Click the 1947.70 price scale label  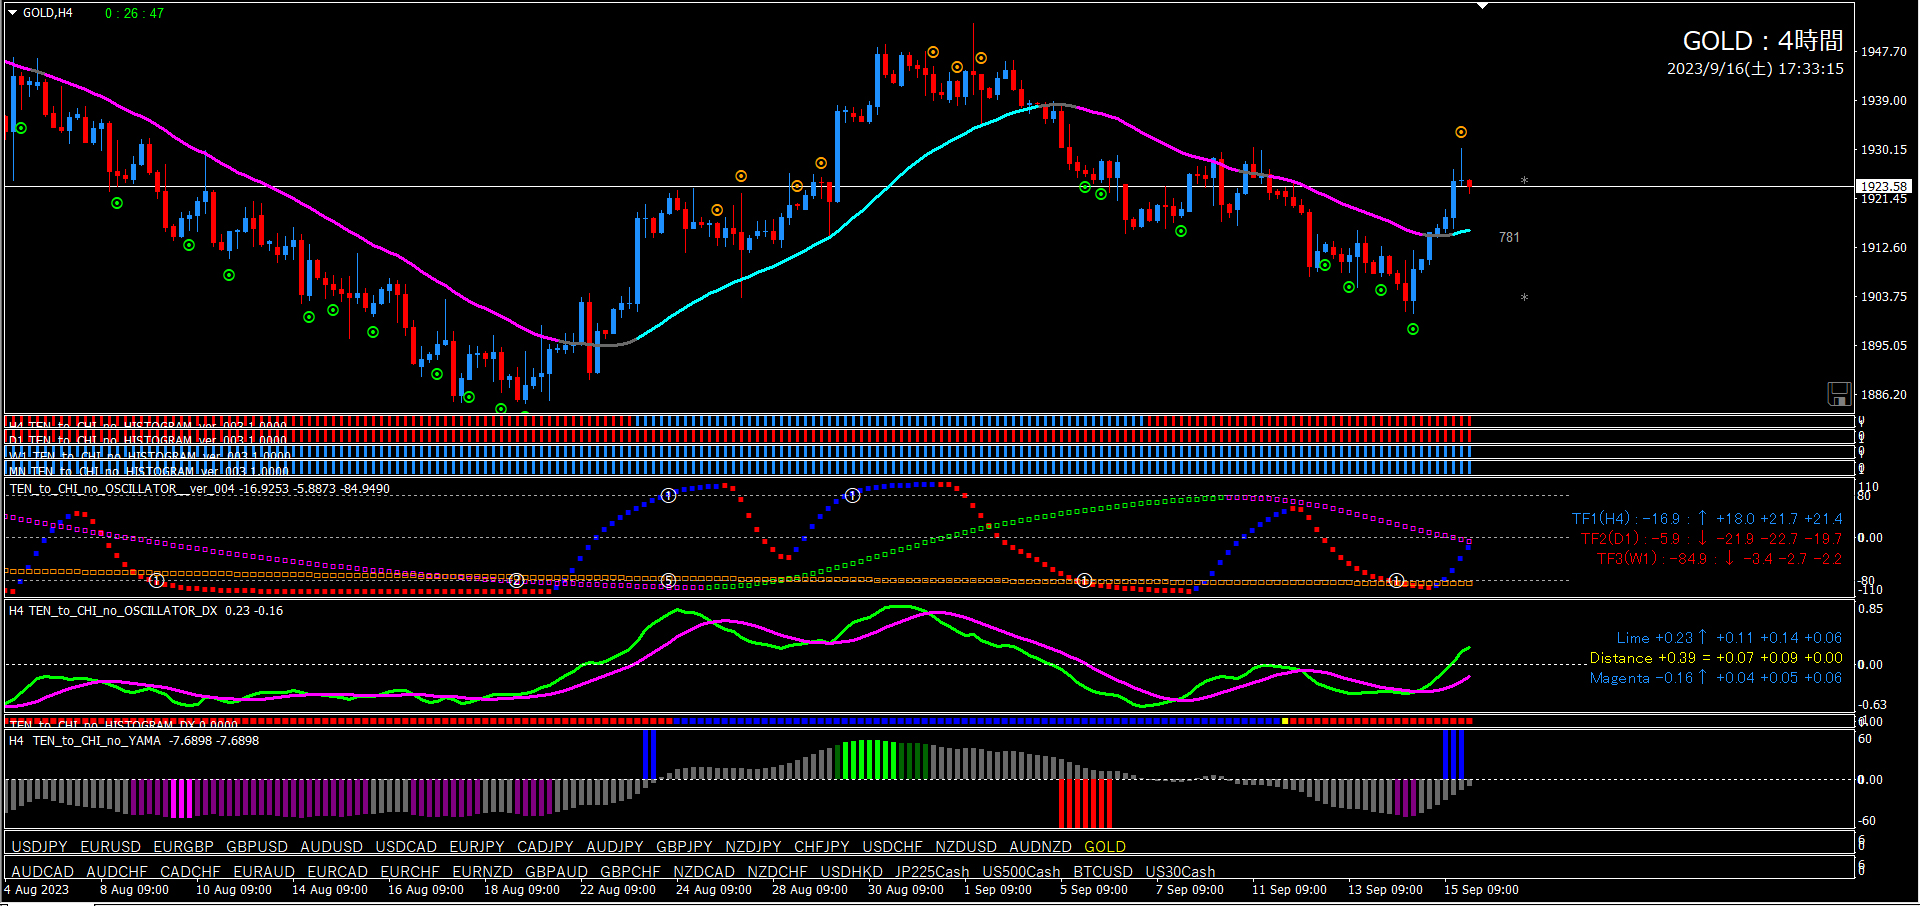pyautogui.click(x=1883, y=51)
